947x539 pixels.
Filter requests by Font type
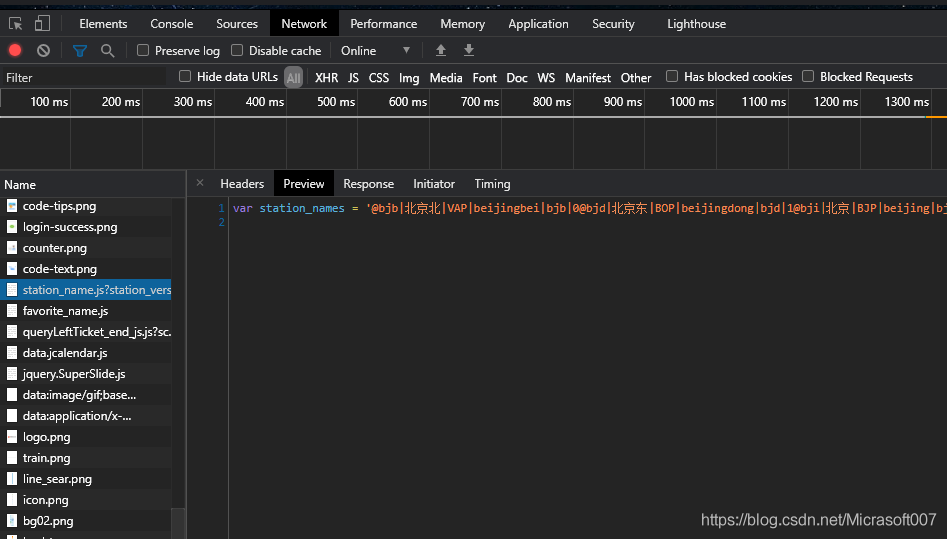point(484,77)
